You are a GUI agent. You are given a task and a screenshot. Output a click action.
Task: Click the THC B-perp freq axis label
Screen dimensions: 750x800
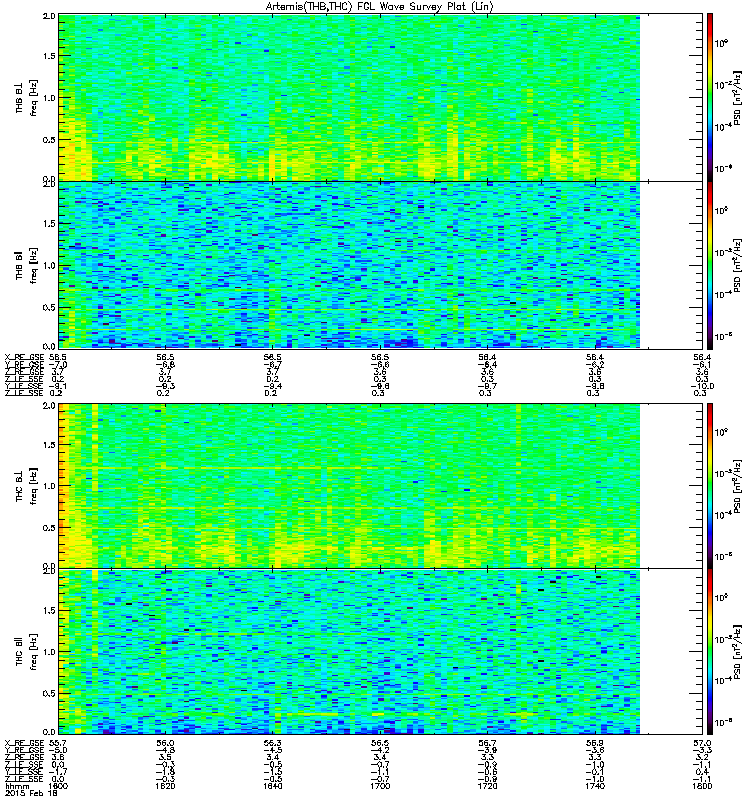[27, 486]
